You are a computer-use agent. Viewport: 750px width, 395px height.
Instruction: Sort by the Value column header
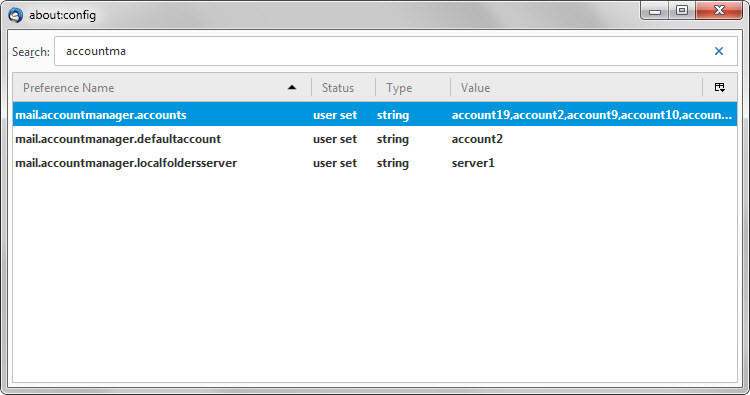click(576, 88)
